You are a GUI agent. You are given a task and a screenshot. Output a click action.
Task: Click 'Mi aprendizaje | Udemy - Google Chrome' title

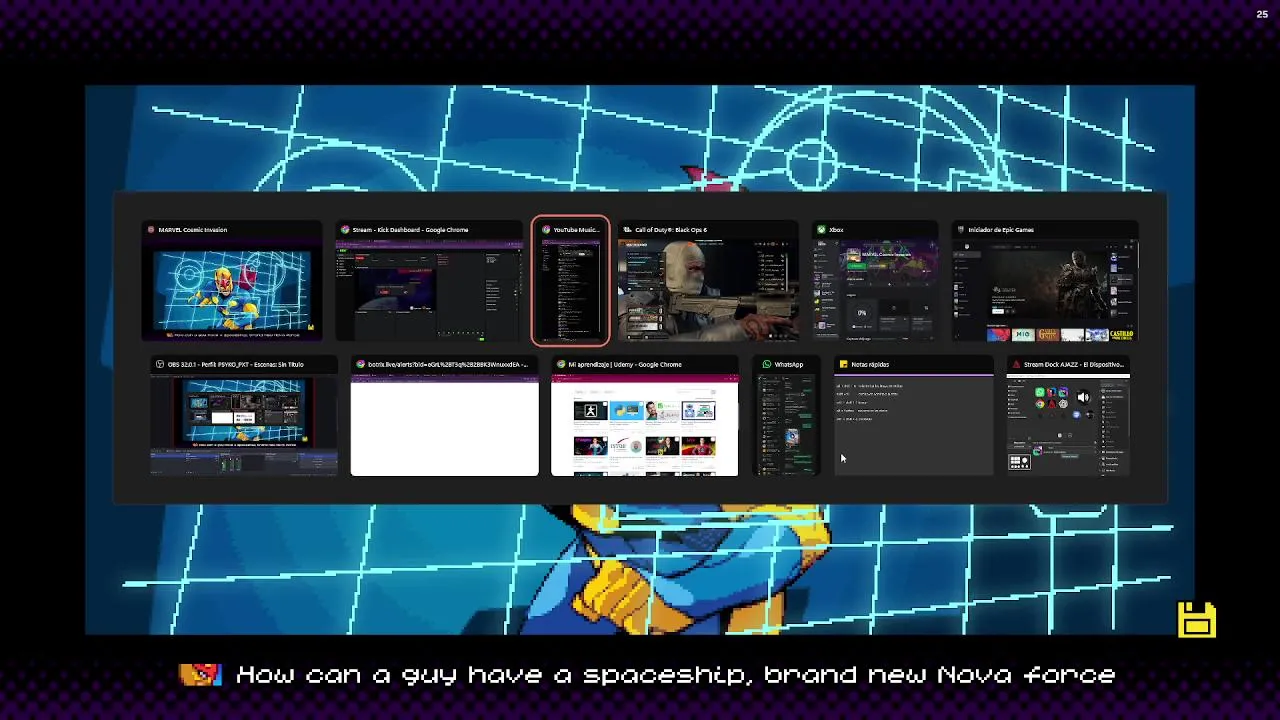[x=625, y=364]
